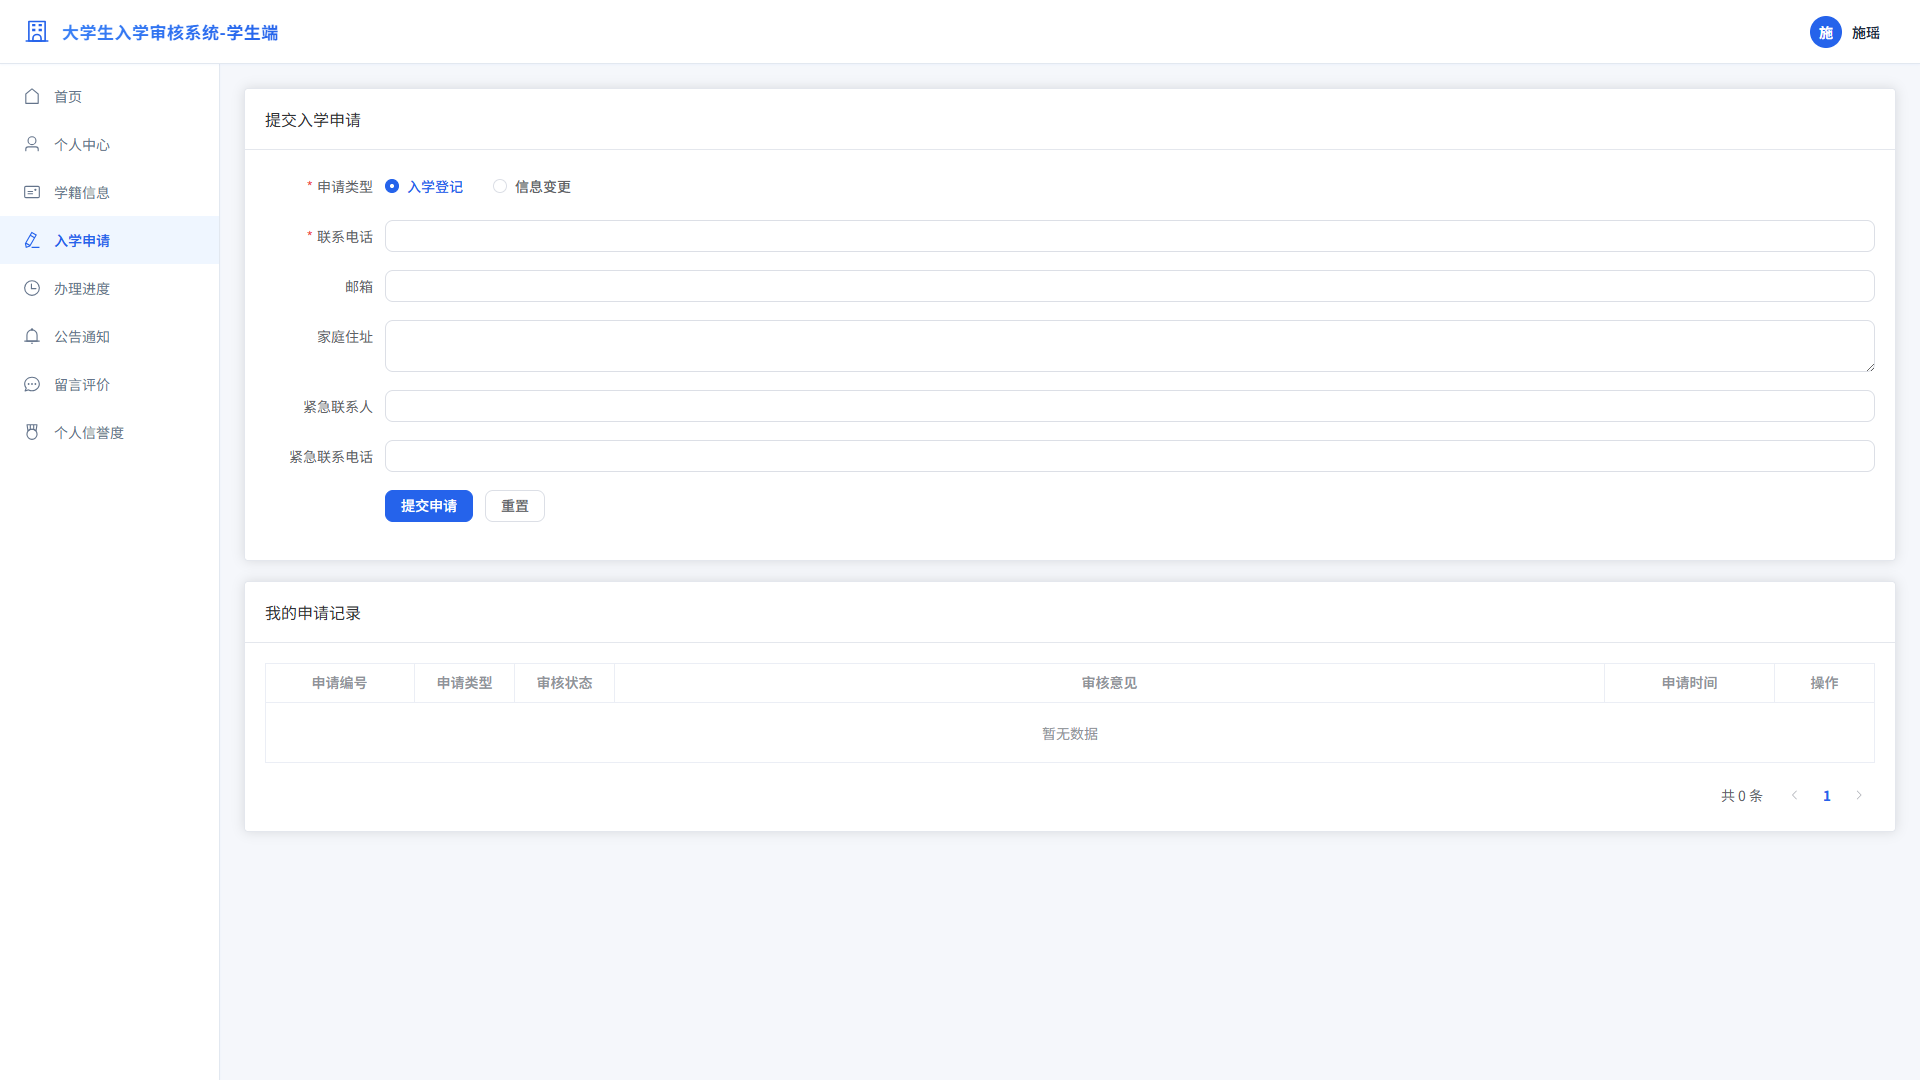1920x1080 pixels.
Task: Click the 共 0 条 total count text
Action: [x=1742, y=796]
